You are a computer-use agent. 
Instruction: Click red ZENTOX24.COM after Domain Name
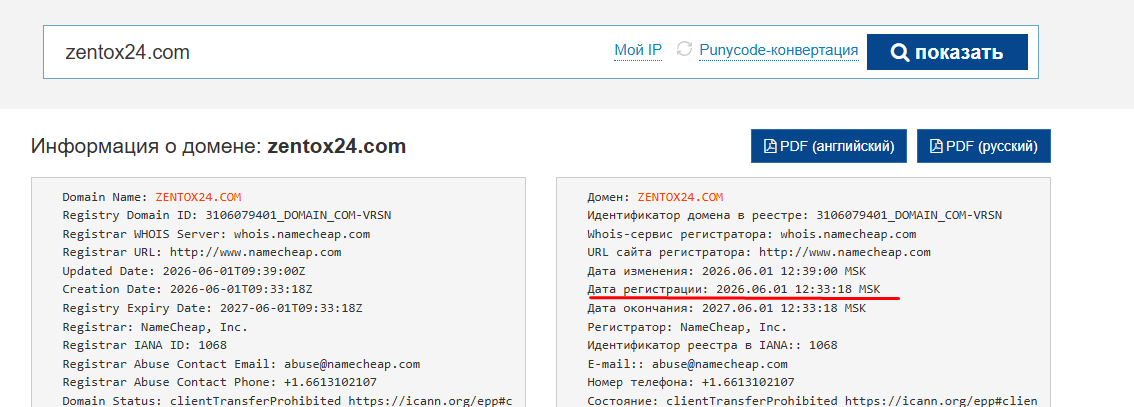(198, 197)
